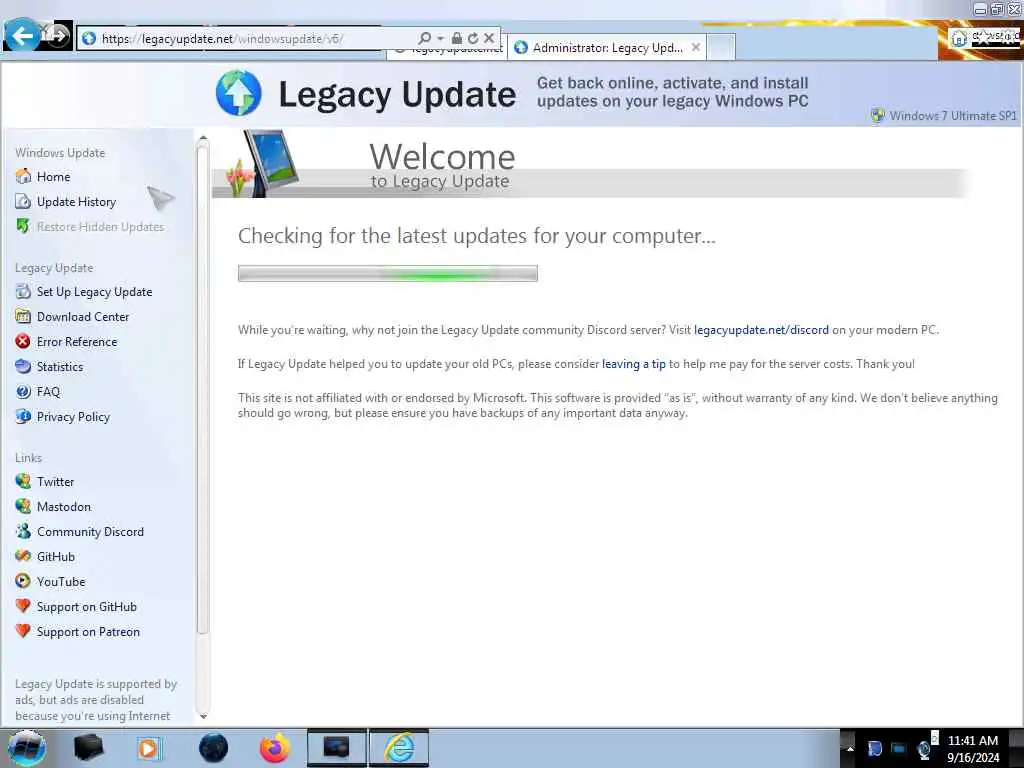Viewport: 1024px width, 768px height.
Task: Click the Legacy Update globe logo
Action: coord(238,93)
